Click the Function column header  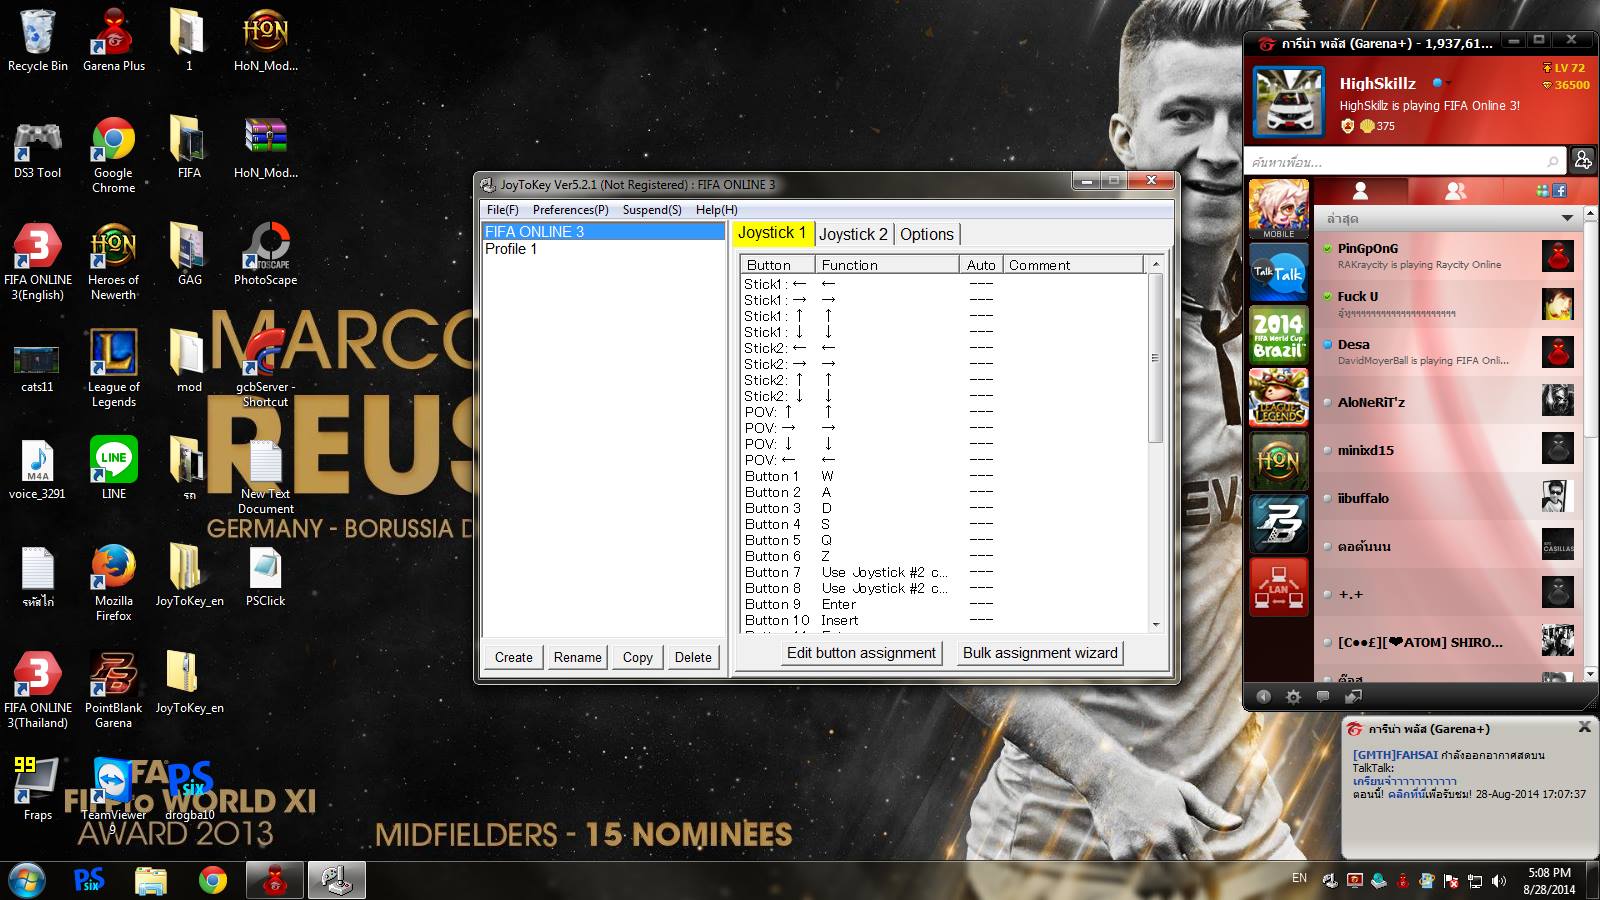[888, 264]
